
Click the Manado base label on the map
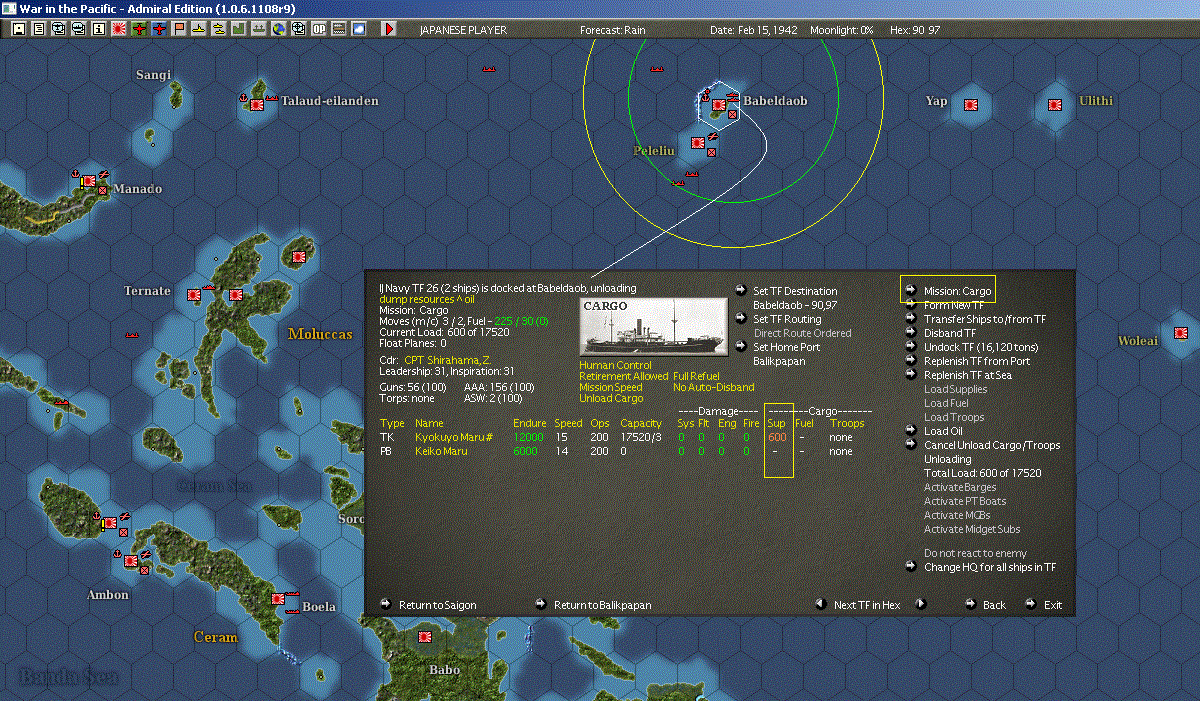(x=137, y=189)
